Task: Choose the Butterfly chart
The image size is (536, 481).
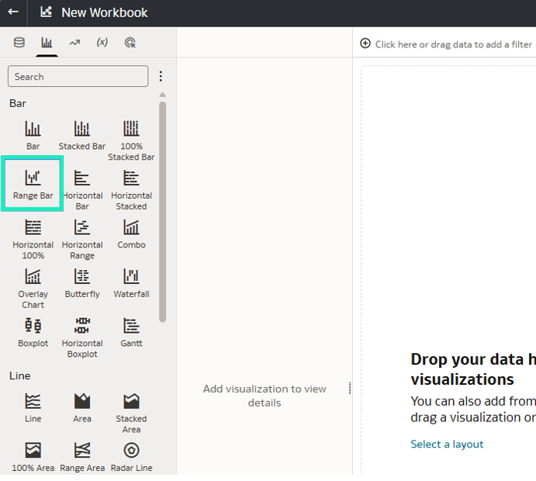Action: pyautogui.click(x=82, y=283)
